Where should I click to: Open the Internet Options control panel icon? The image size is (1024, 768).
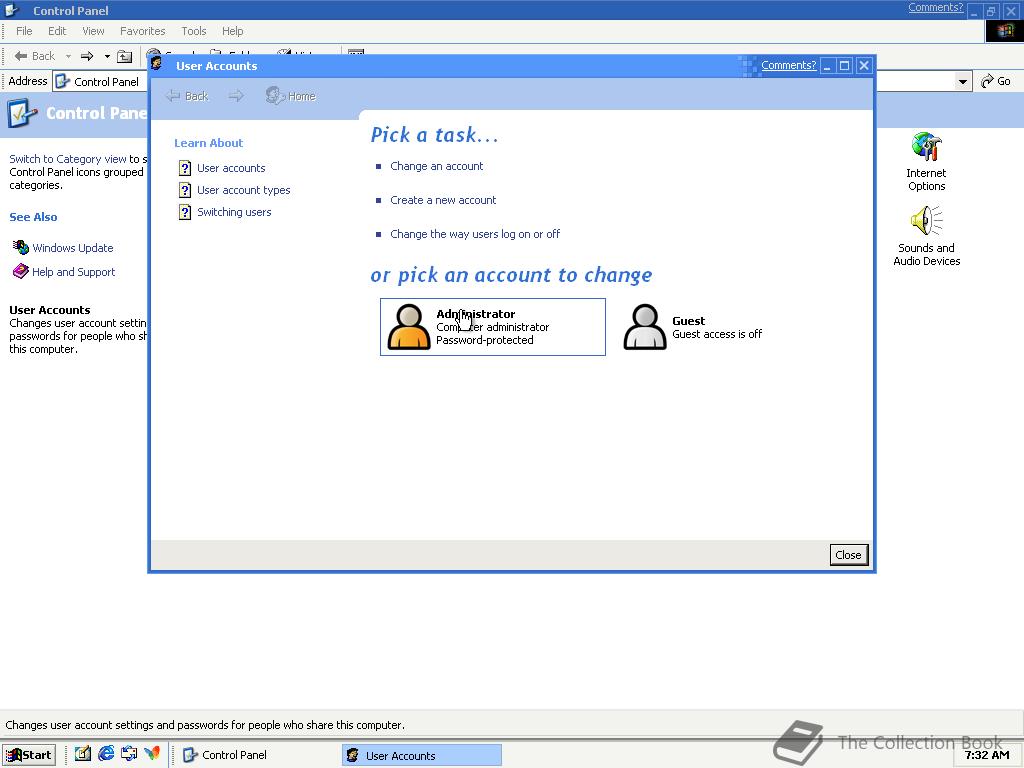coord(926,162)
